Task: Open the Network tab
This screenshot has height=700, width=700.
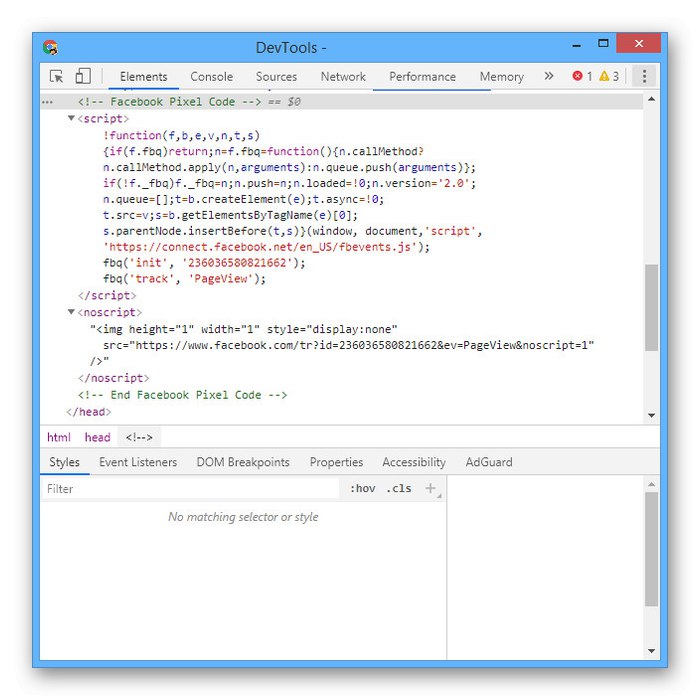Action: click(343, 77)
